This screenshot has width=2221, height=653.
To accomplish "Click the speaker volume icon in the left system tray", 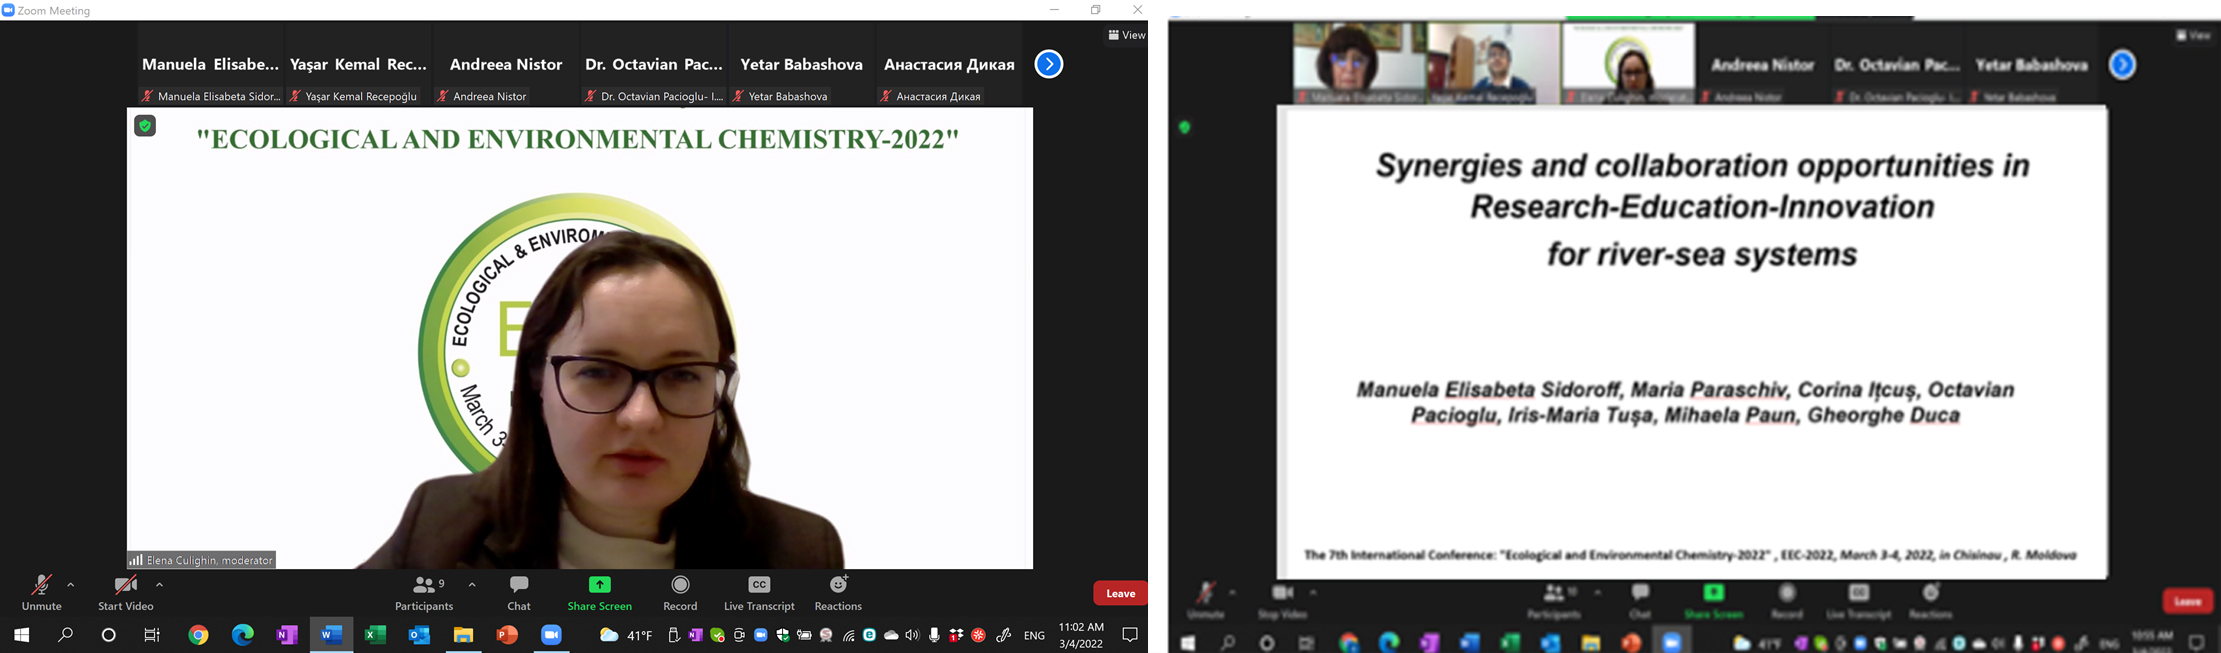I will pyautogui.click(x=912, y=635).
